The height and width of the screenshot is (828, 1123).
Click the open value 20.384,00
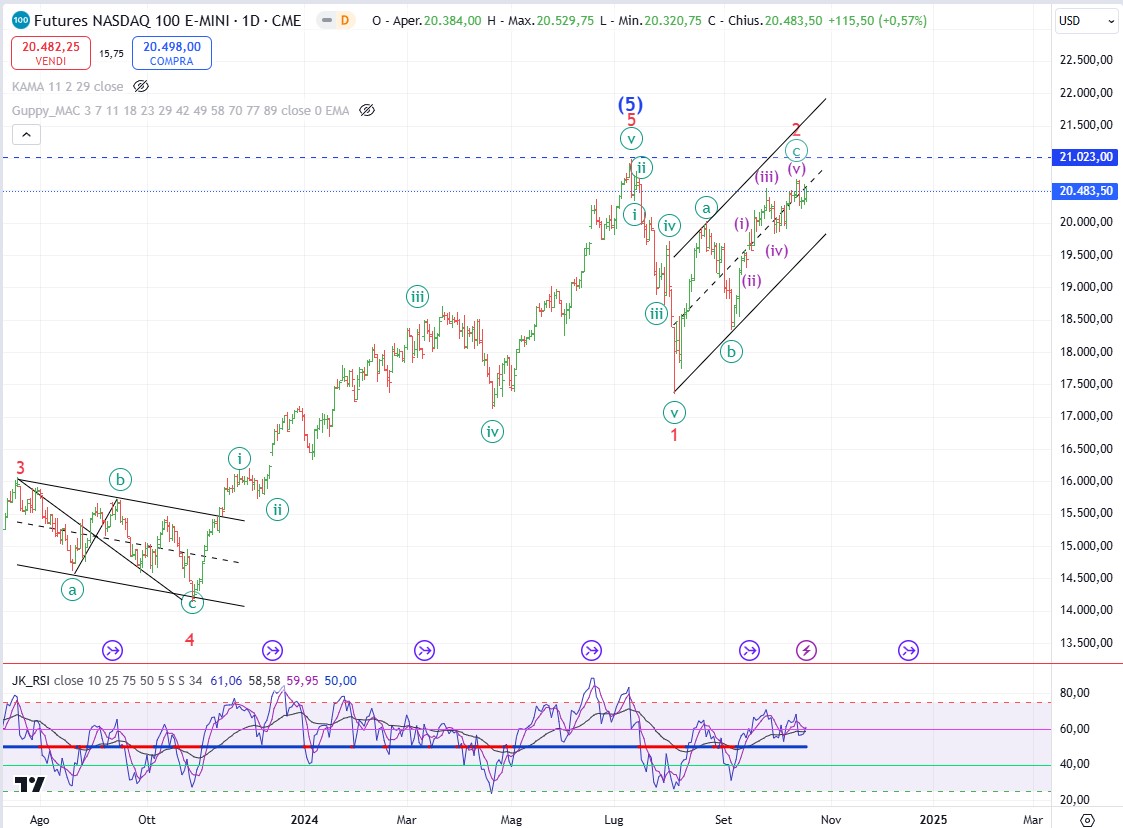(x=453, y=21)
